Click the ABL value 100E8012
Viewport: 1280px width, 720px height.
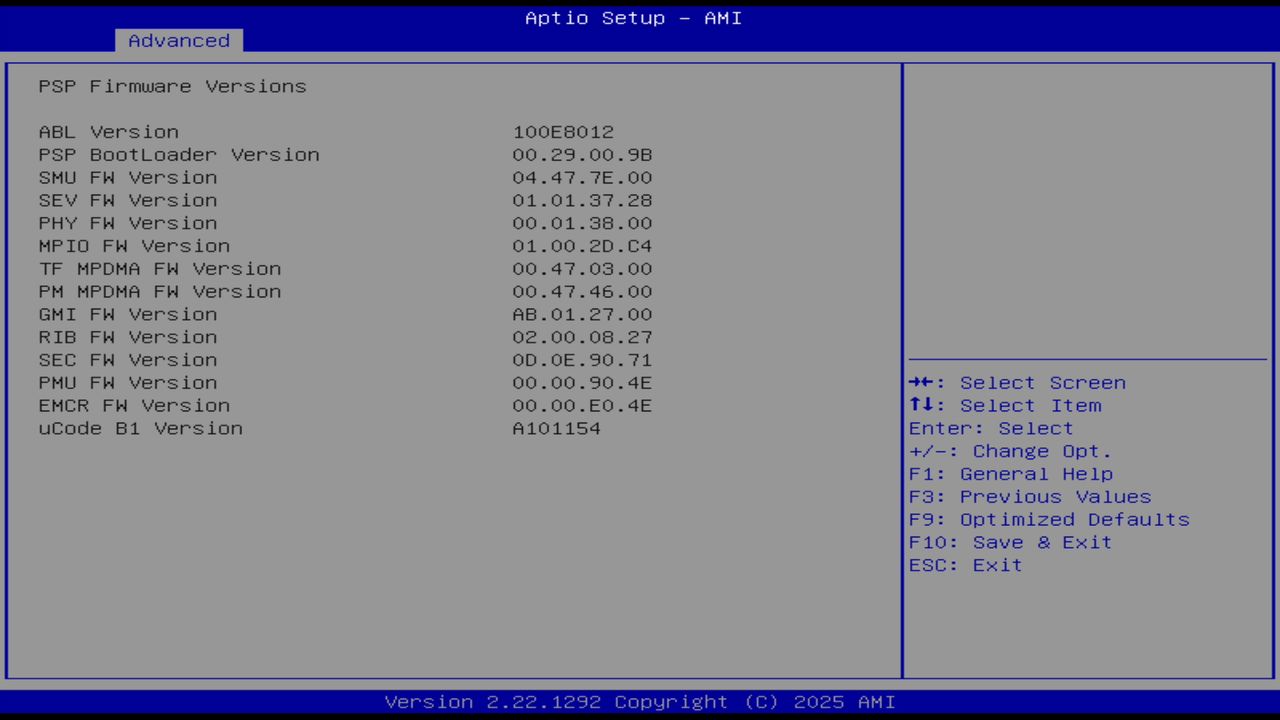563,132
